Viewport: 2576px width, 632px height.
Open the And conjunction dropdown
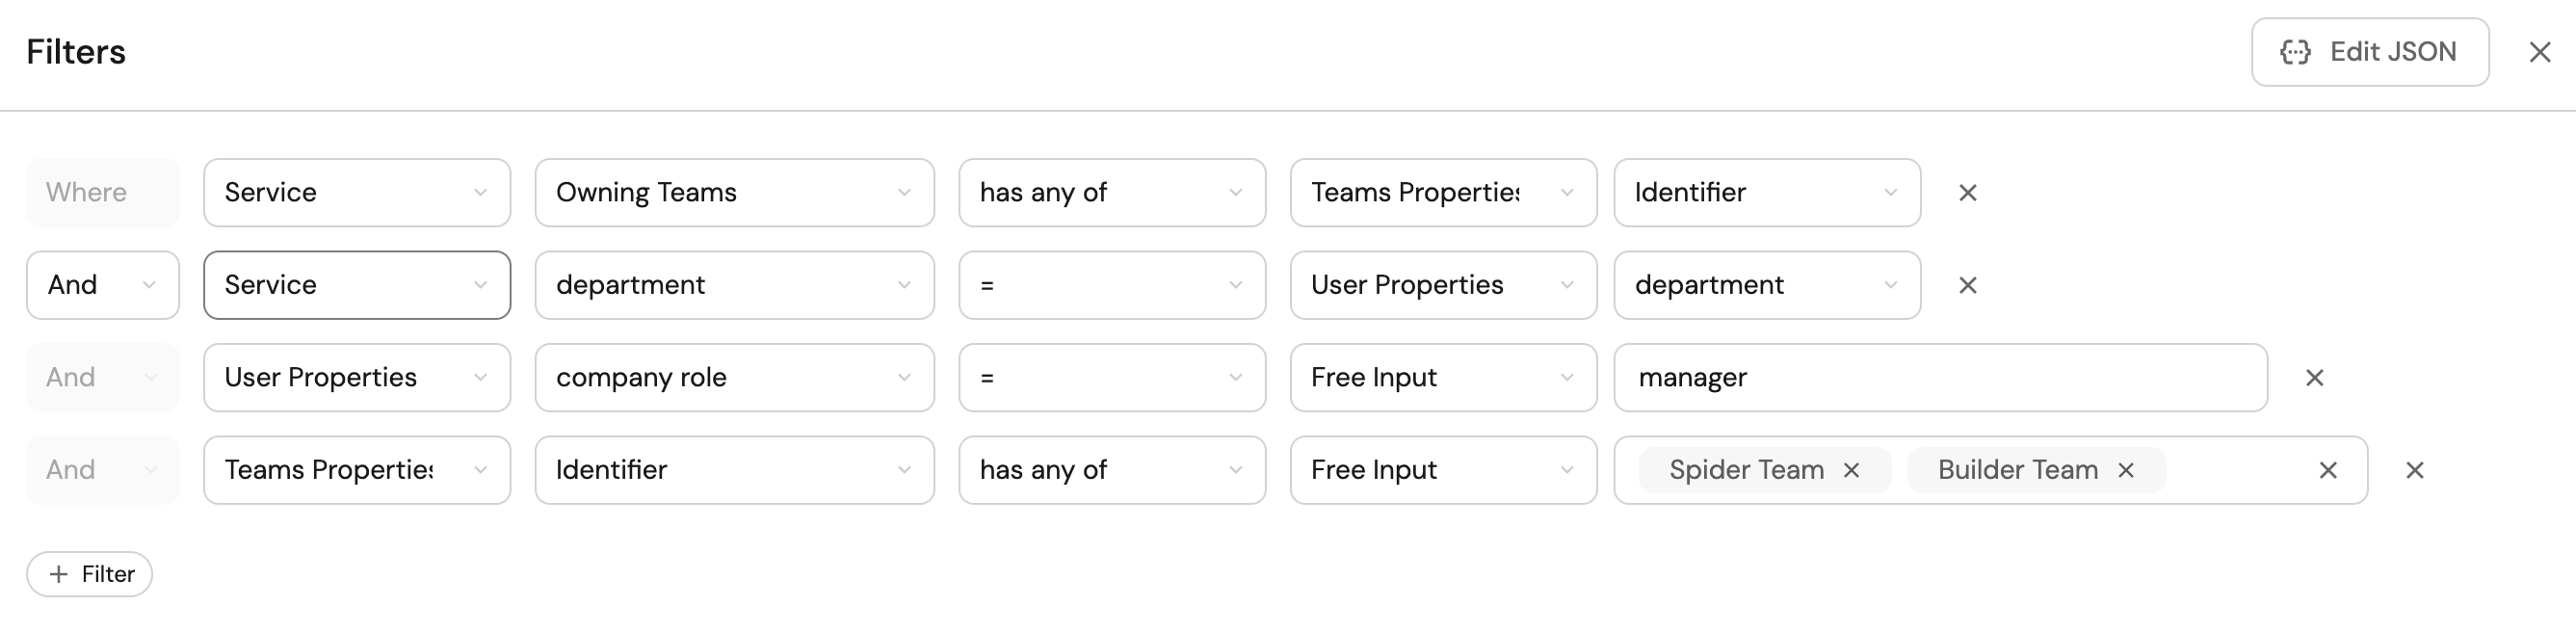(x=102, y=285)
